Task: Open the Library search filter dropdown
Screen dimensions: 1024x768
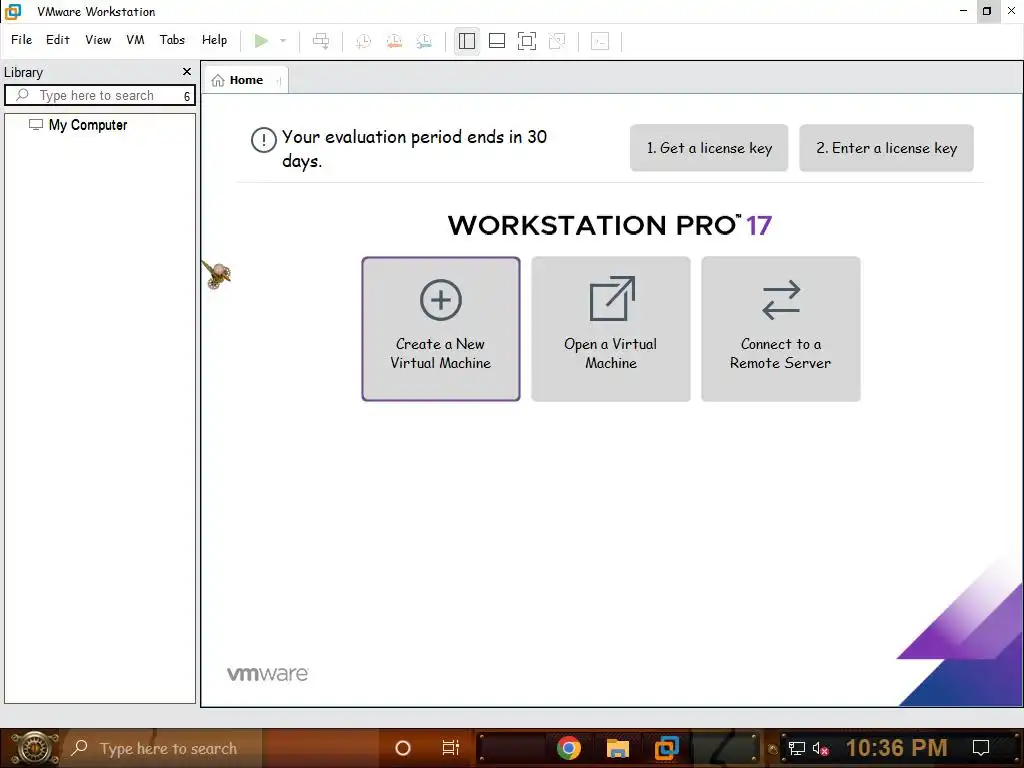Action: (x=187, y=96)
